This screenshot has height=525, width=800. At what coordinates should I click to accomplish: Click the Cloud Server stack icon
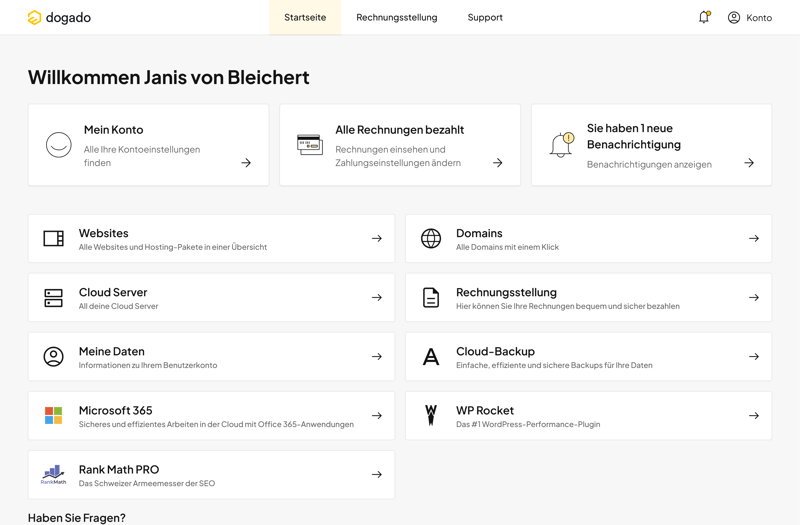pos(54,297)
